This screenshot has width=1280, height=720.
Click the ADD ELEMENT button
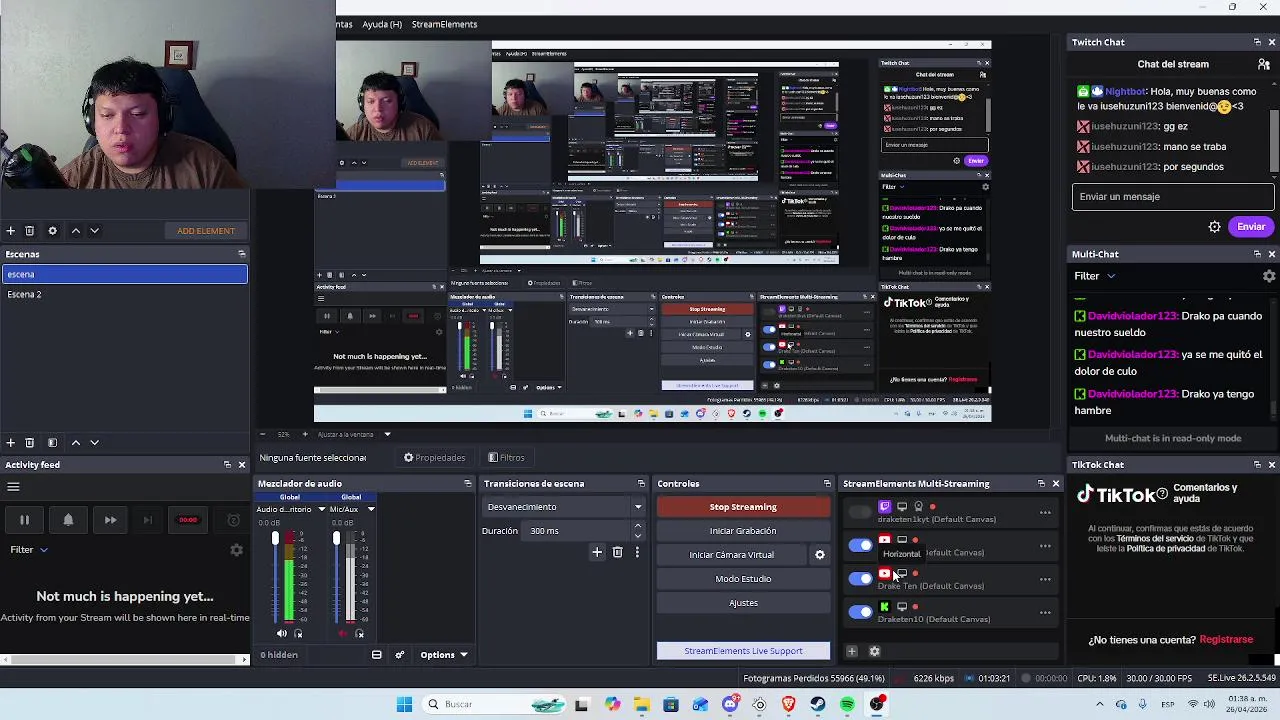pos(206,231)
